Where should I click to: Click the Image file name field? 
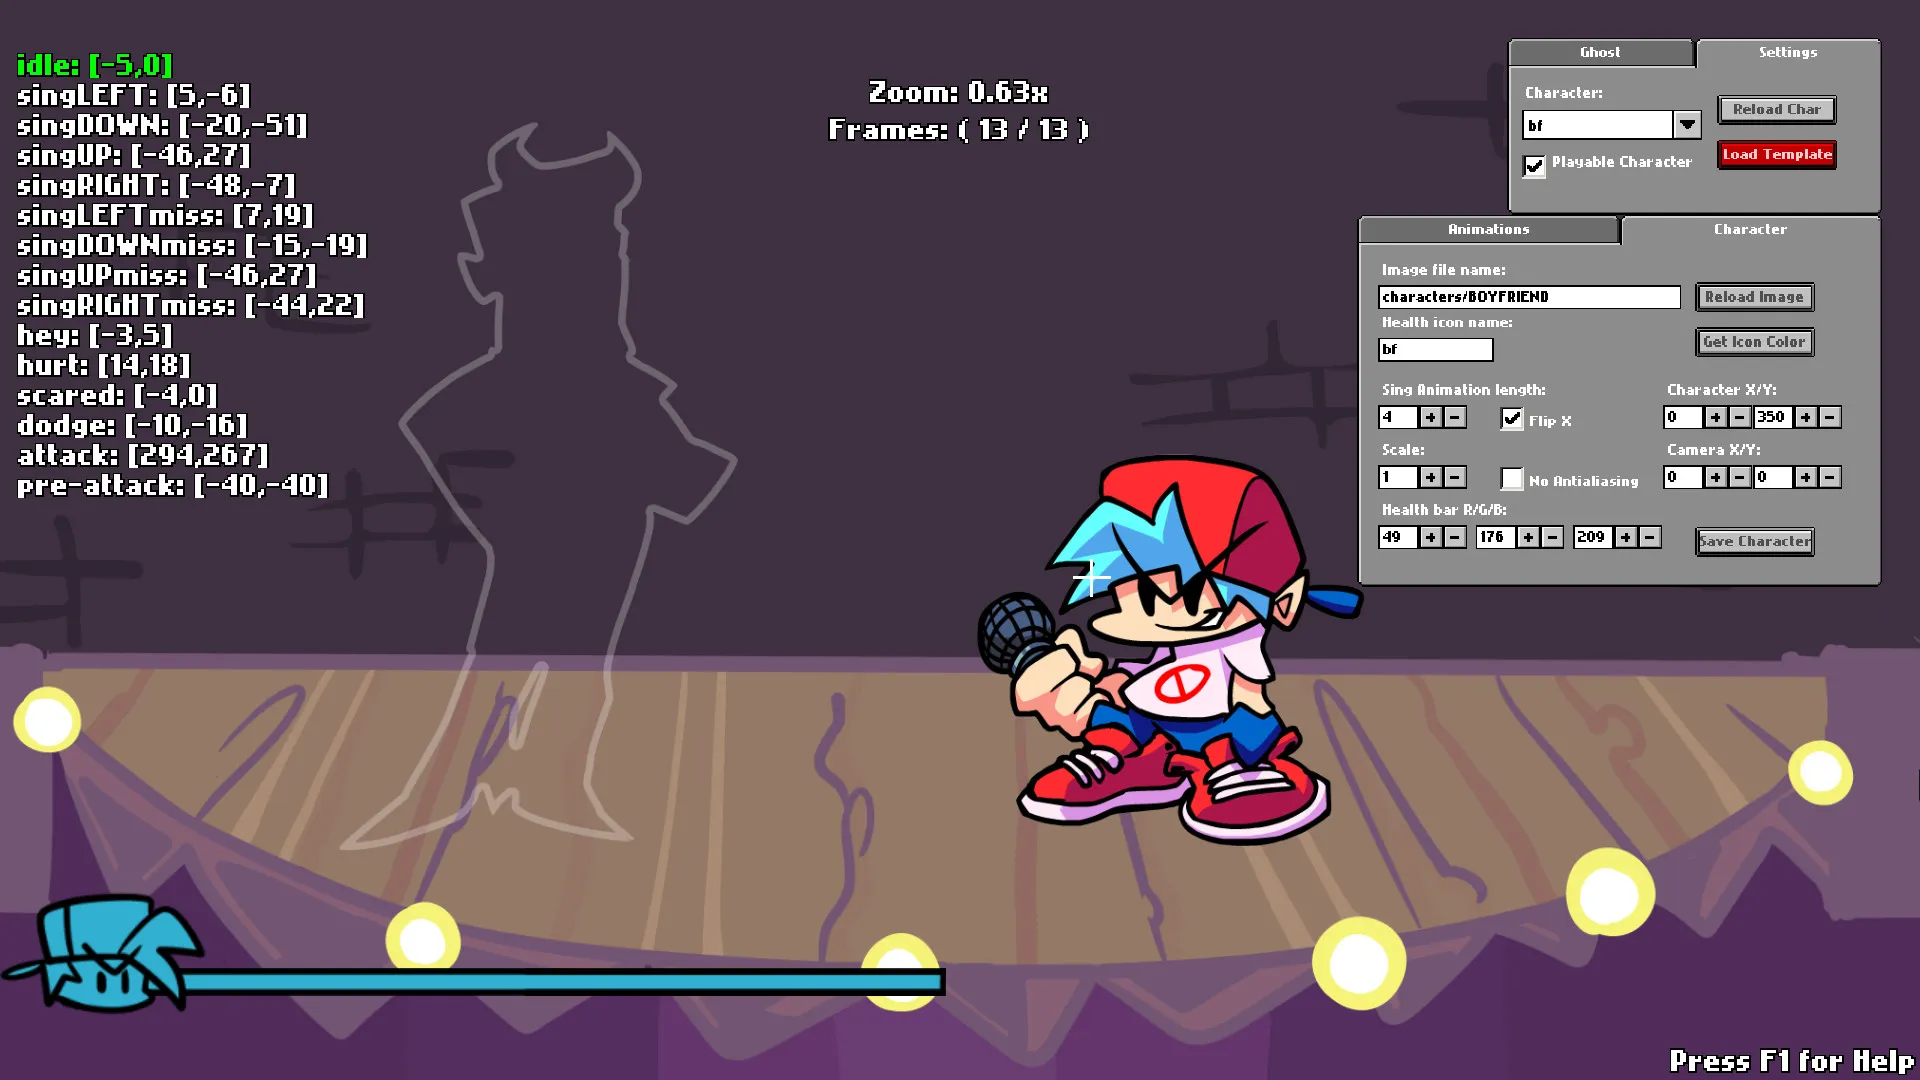(1528, 297)
